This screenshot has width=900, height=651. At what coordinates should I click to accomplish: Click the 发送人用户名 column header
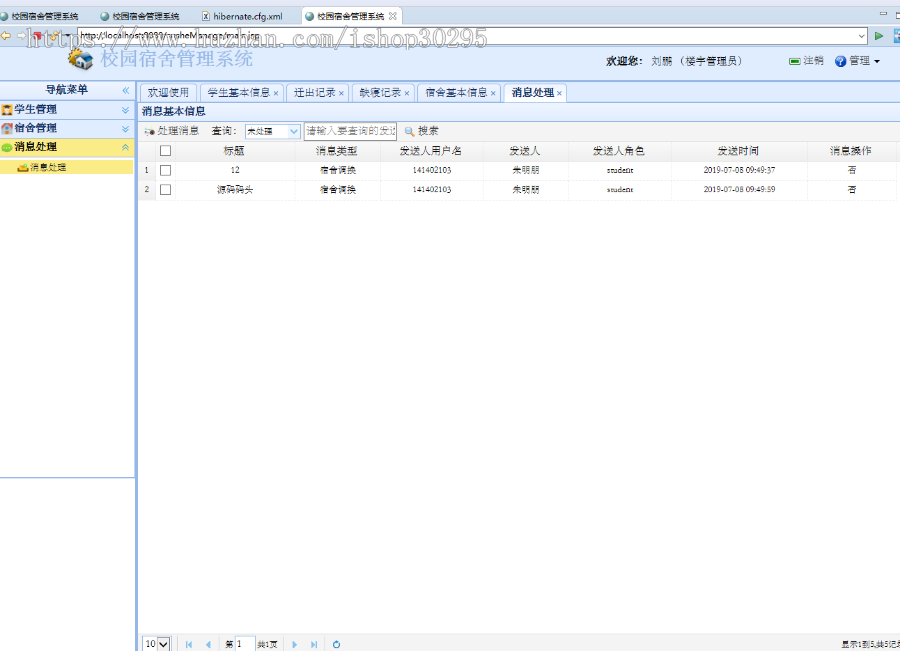pyautogui.click(x=431, y=151)
